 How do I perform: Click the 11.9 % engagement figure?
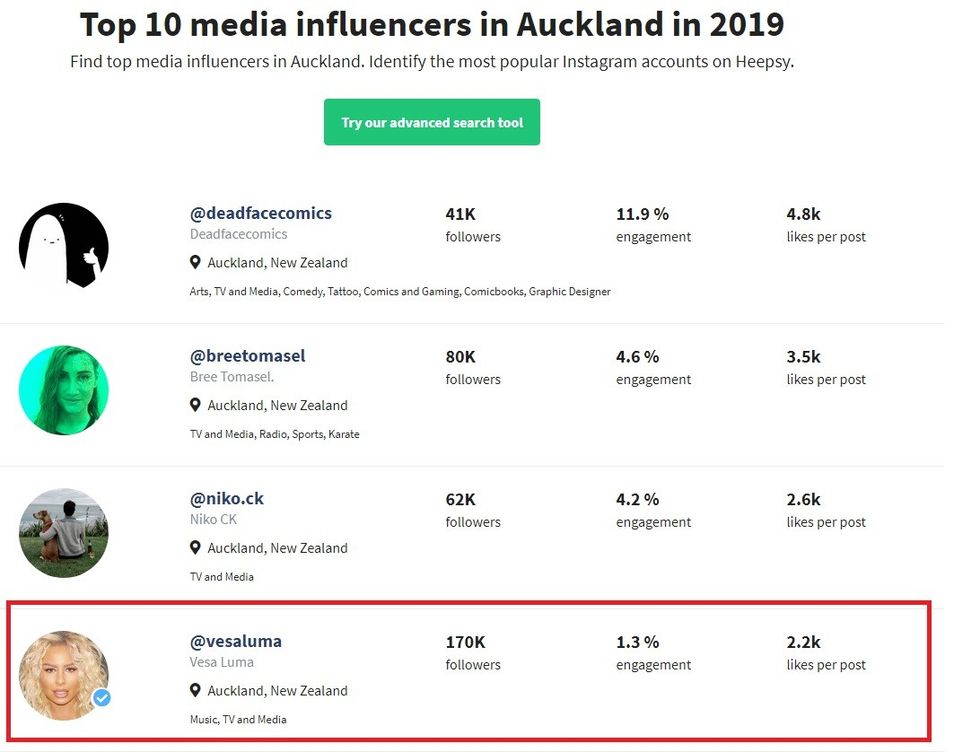642,213
